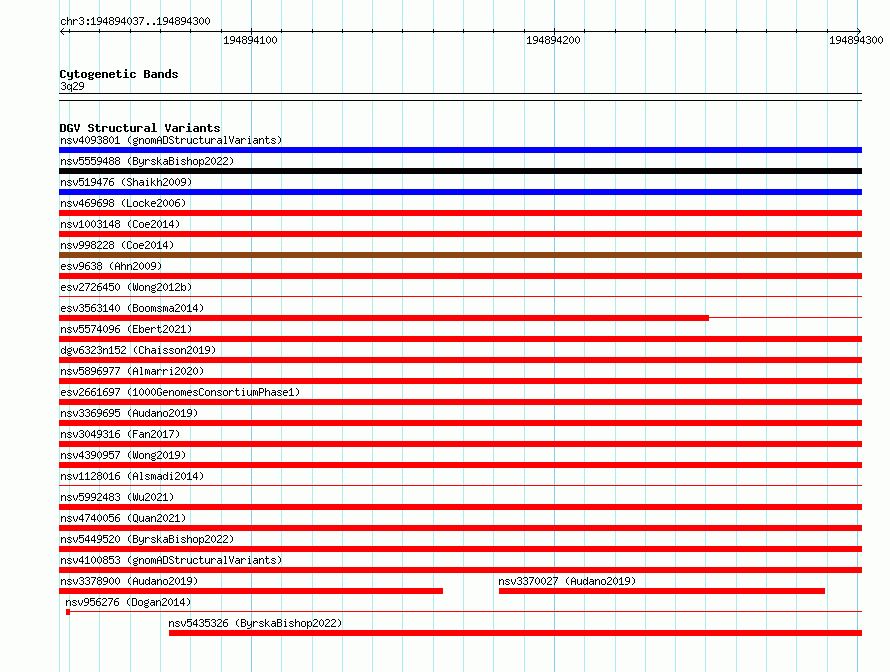Image resolution: width=890 pixels, height=672 pixels.
Task: Click nsv4740056 Quan2021 label
Action: point(123,518)
